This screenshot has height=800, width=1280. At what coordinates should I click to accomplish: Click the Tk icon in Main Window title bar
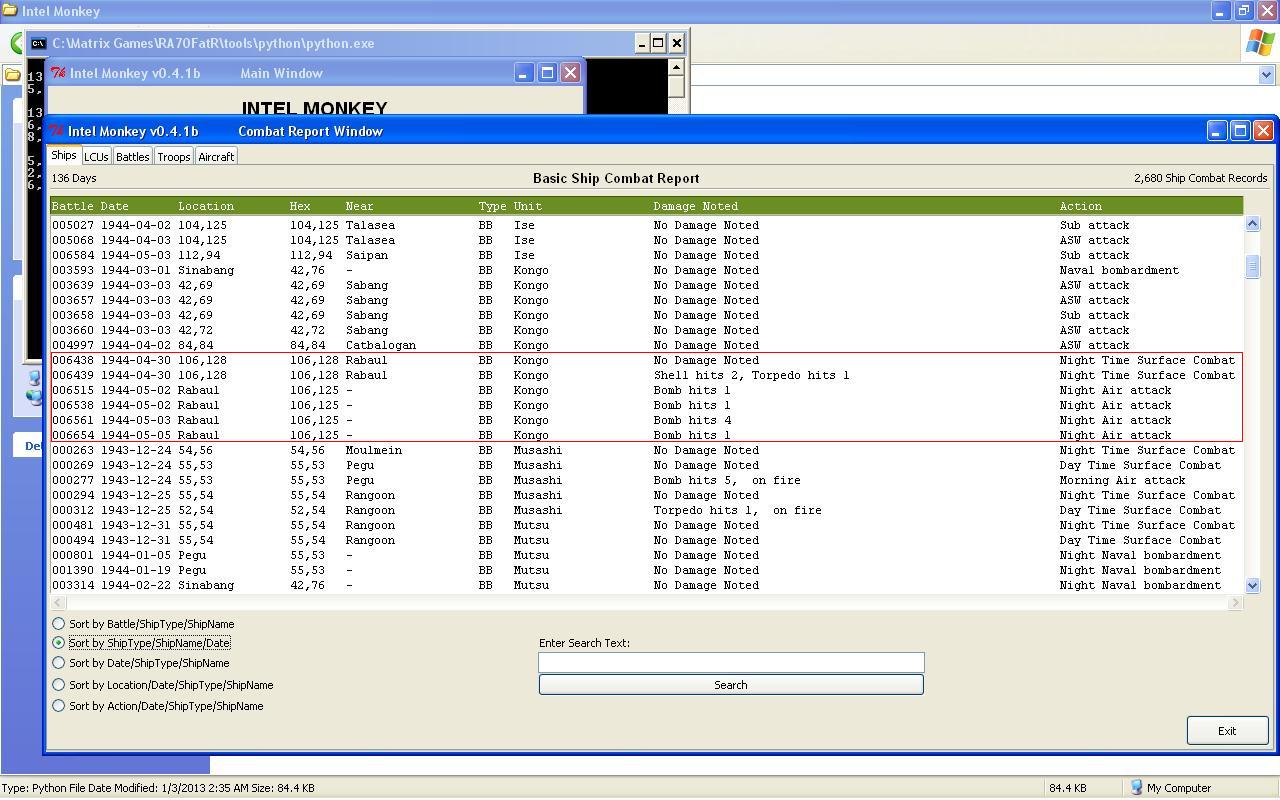click(59, 73)
